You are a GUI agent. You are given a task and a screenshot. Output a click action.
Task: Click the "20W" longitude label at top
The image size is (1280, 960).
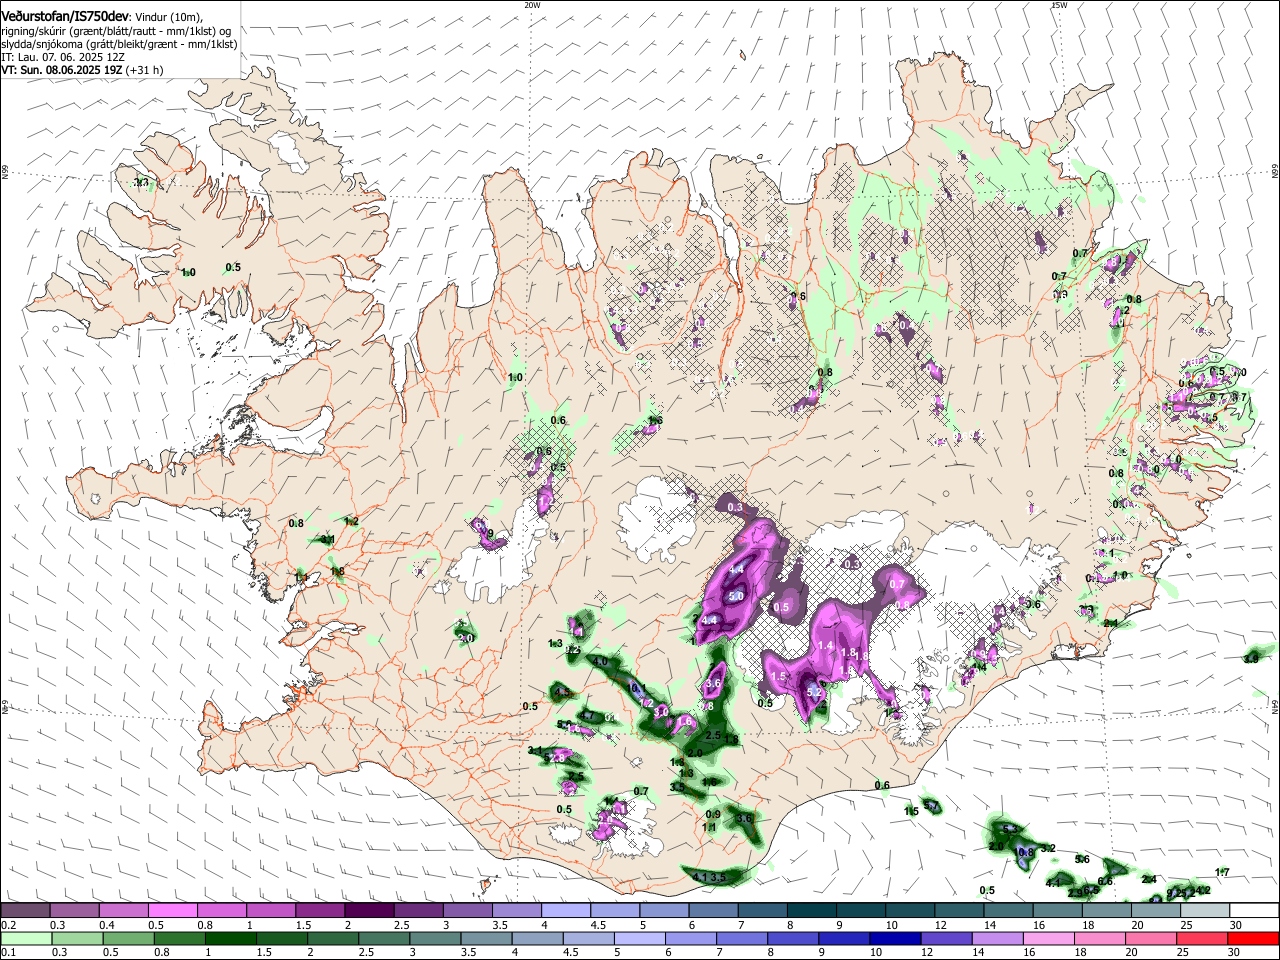[x=532, y=5]
